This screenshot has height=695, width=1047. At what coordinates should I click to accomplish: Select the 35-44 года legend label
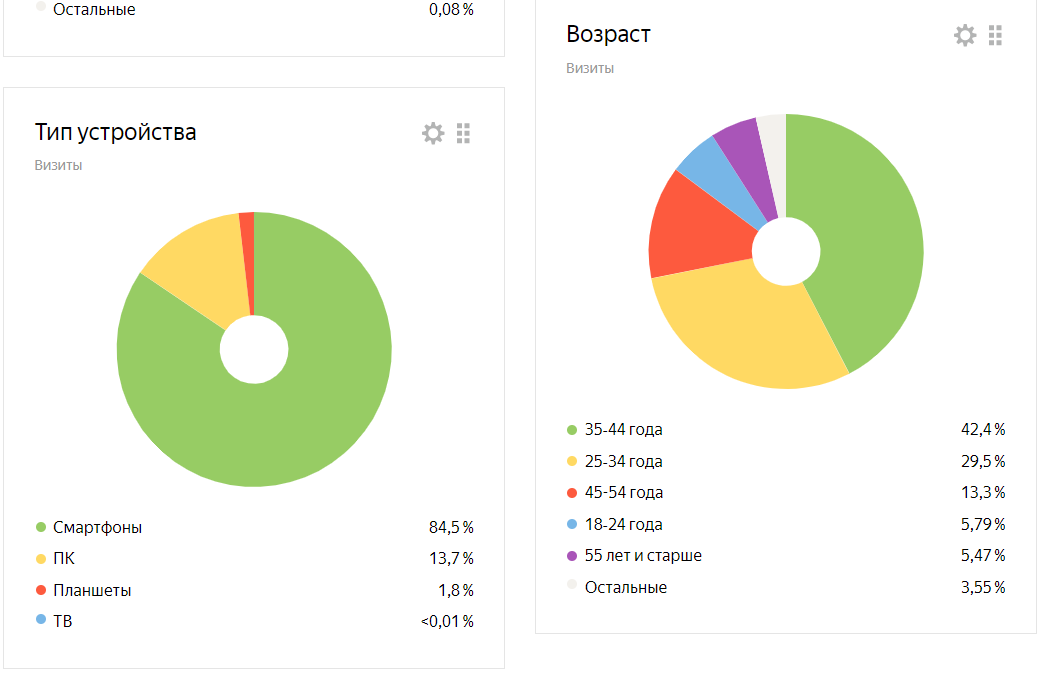624,429
